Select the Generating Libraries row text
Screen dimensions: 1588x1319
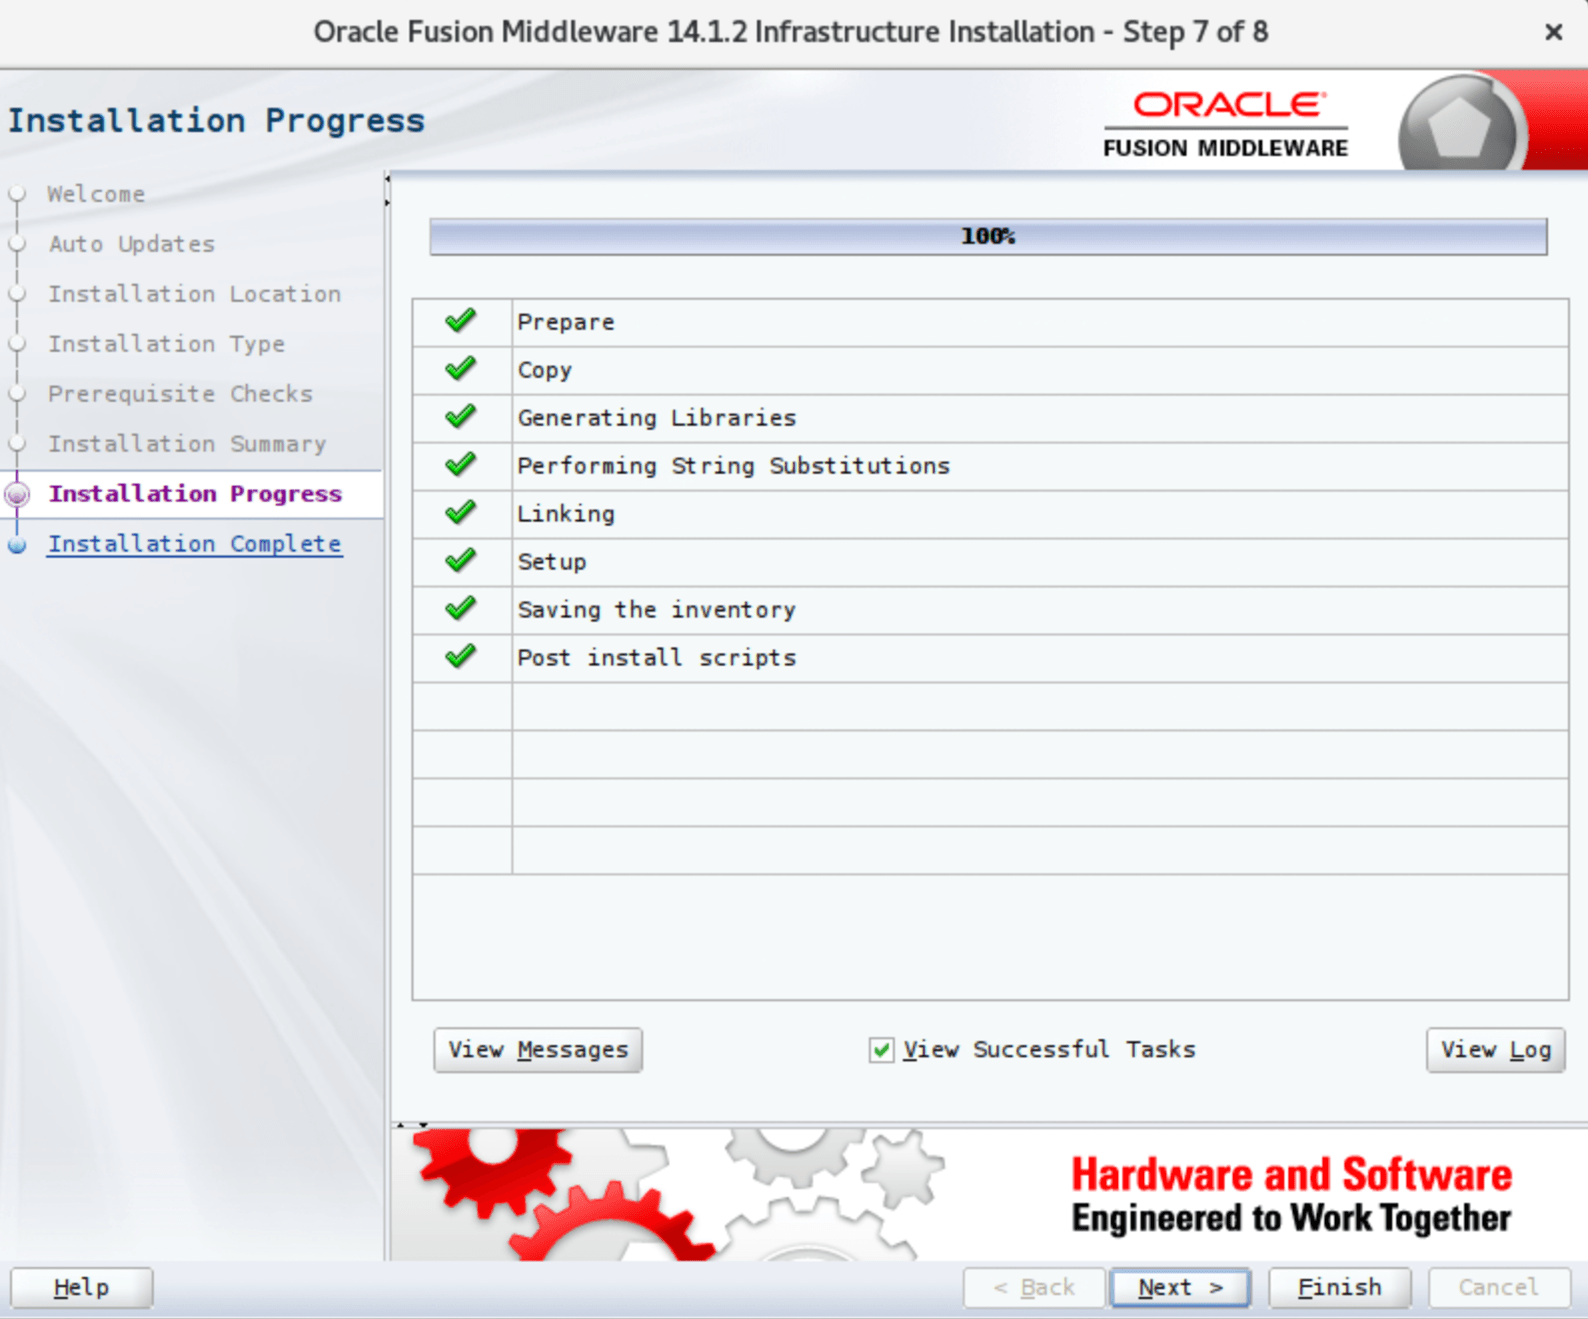657,418
